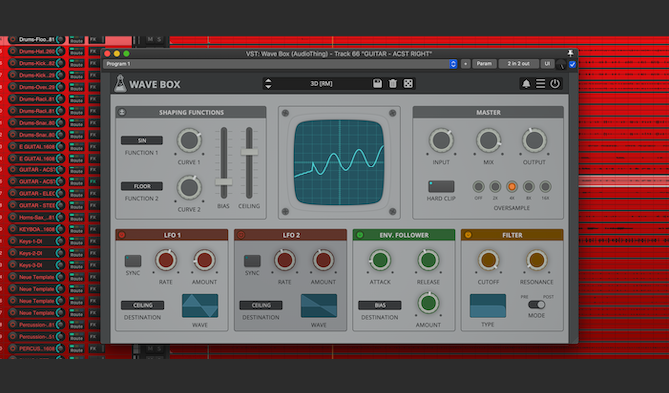Toggle the LFO 2 power icon
Image resolution: width=669 pixels, height=393 pixels.
tap(241, 235)
